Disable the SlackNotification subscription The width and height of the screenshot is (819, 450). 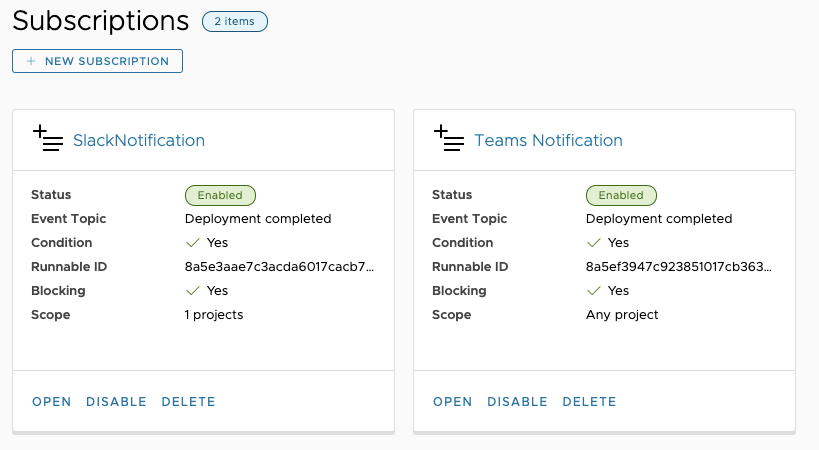(x=116, y=402)
